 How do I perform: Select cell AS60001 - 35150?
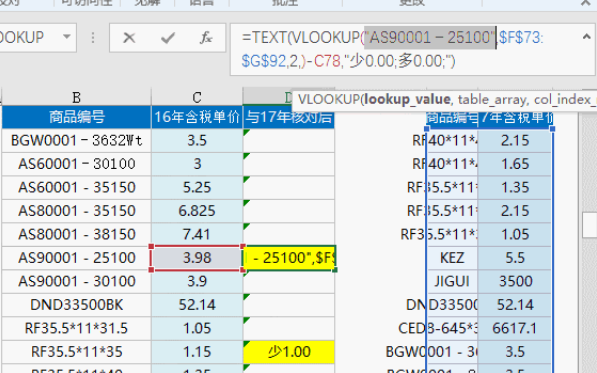pos(77,188)
